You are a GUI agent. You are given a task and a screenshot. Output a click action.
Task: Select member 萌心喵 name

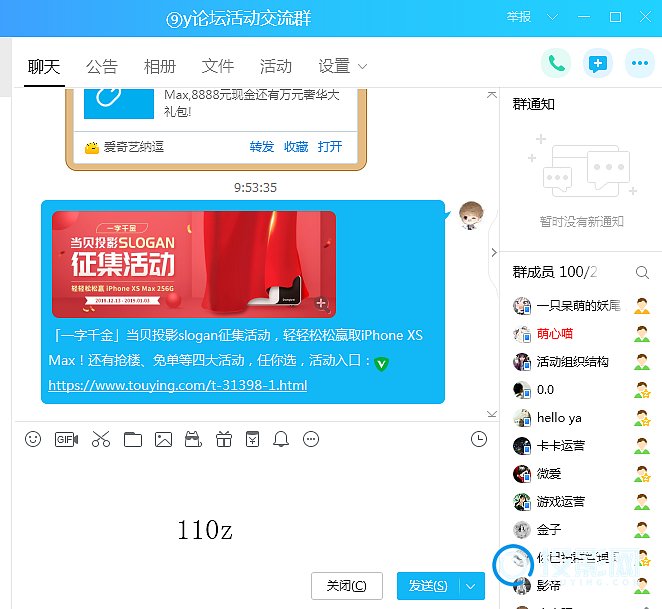pos(554,334)
